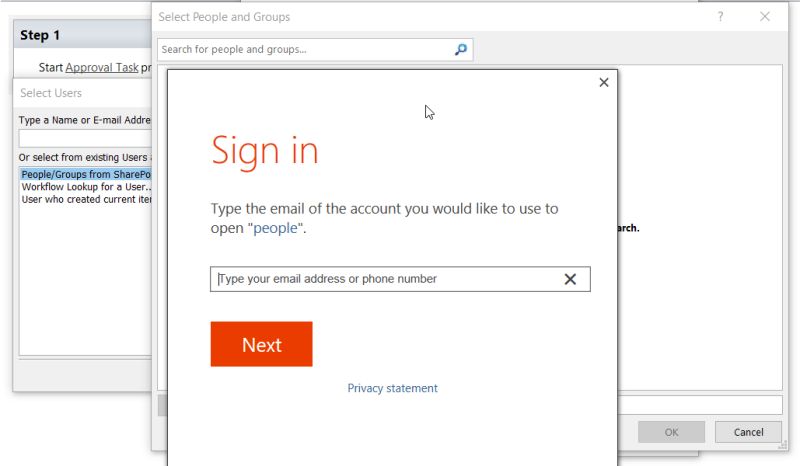Select Workflow Lookup for a User entry
800x466 pixels.
[x=86, y=187]
